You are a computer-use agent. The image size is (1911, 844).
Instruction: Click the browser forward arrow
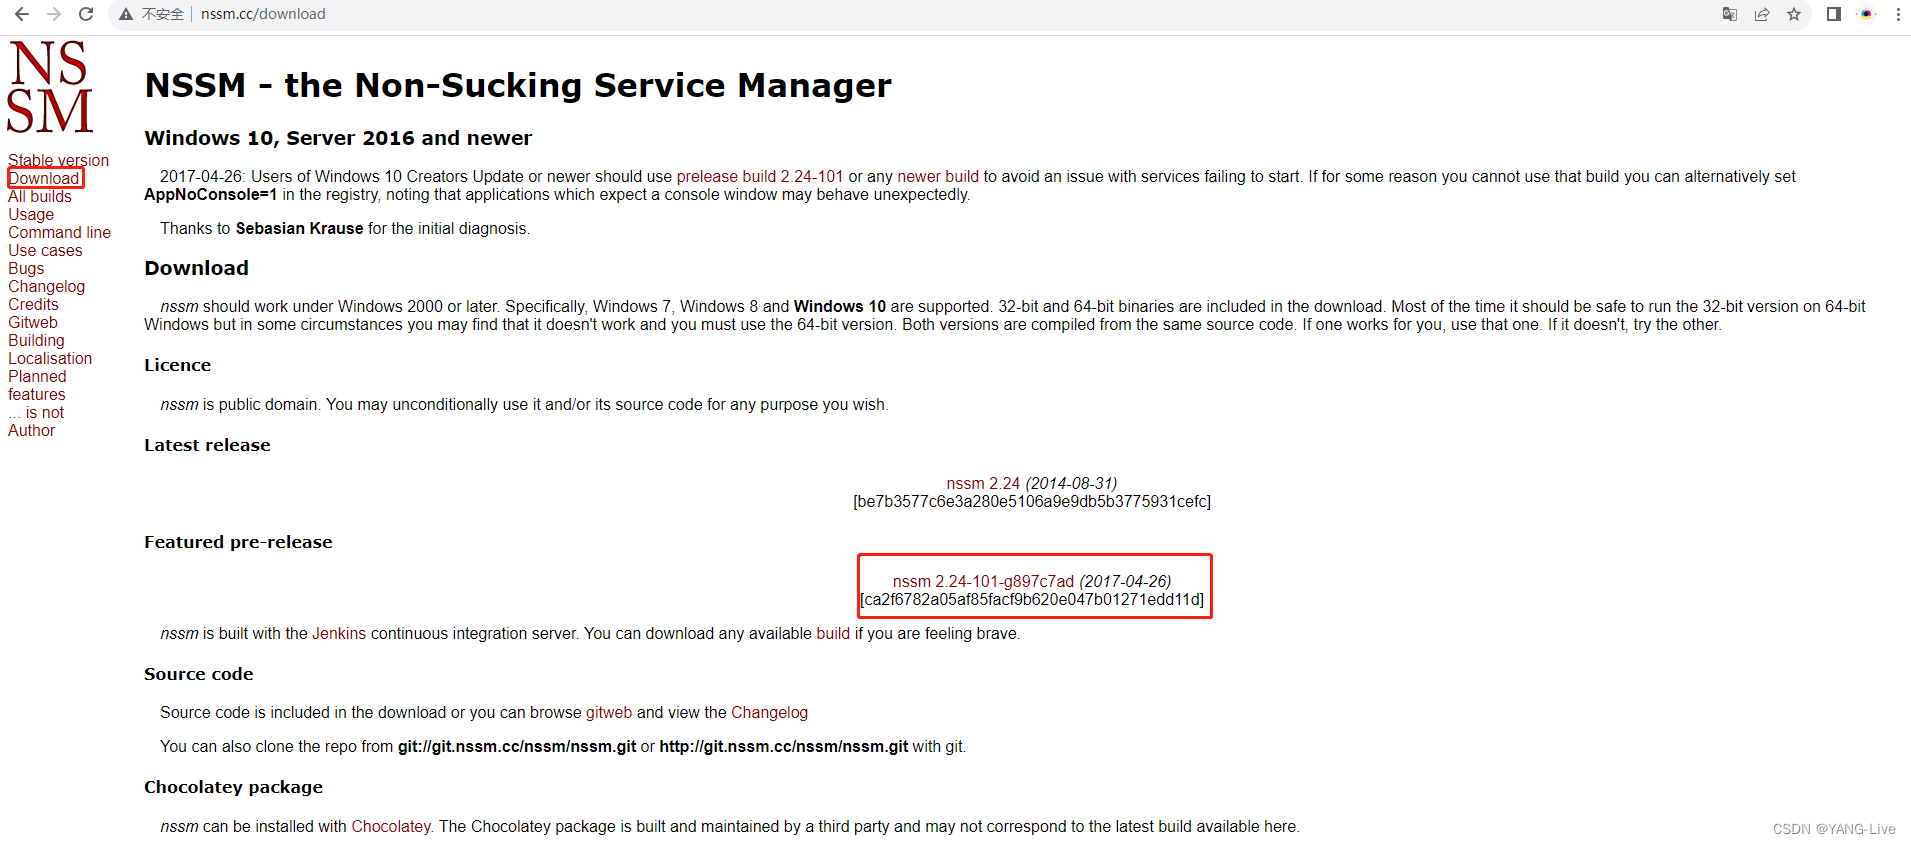pyautogui.click(x=54, y=14)
